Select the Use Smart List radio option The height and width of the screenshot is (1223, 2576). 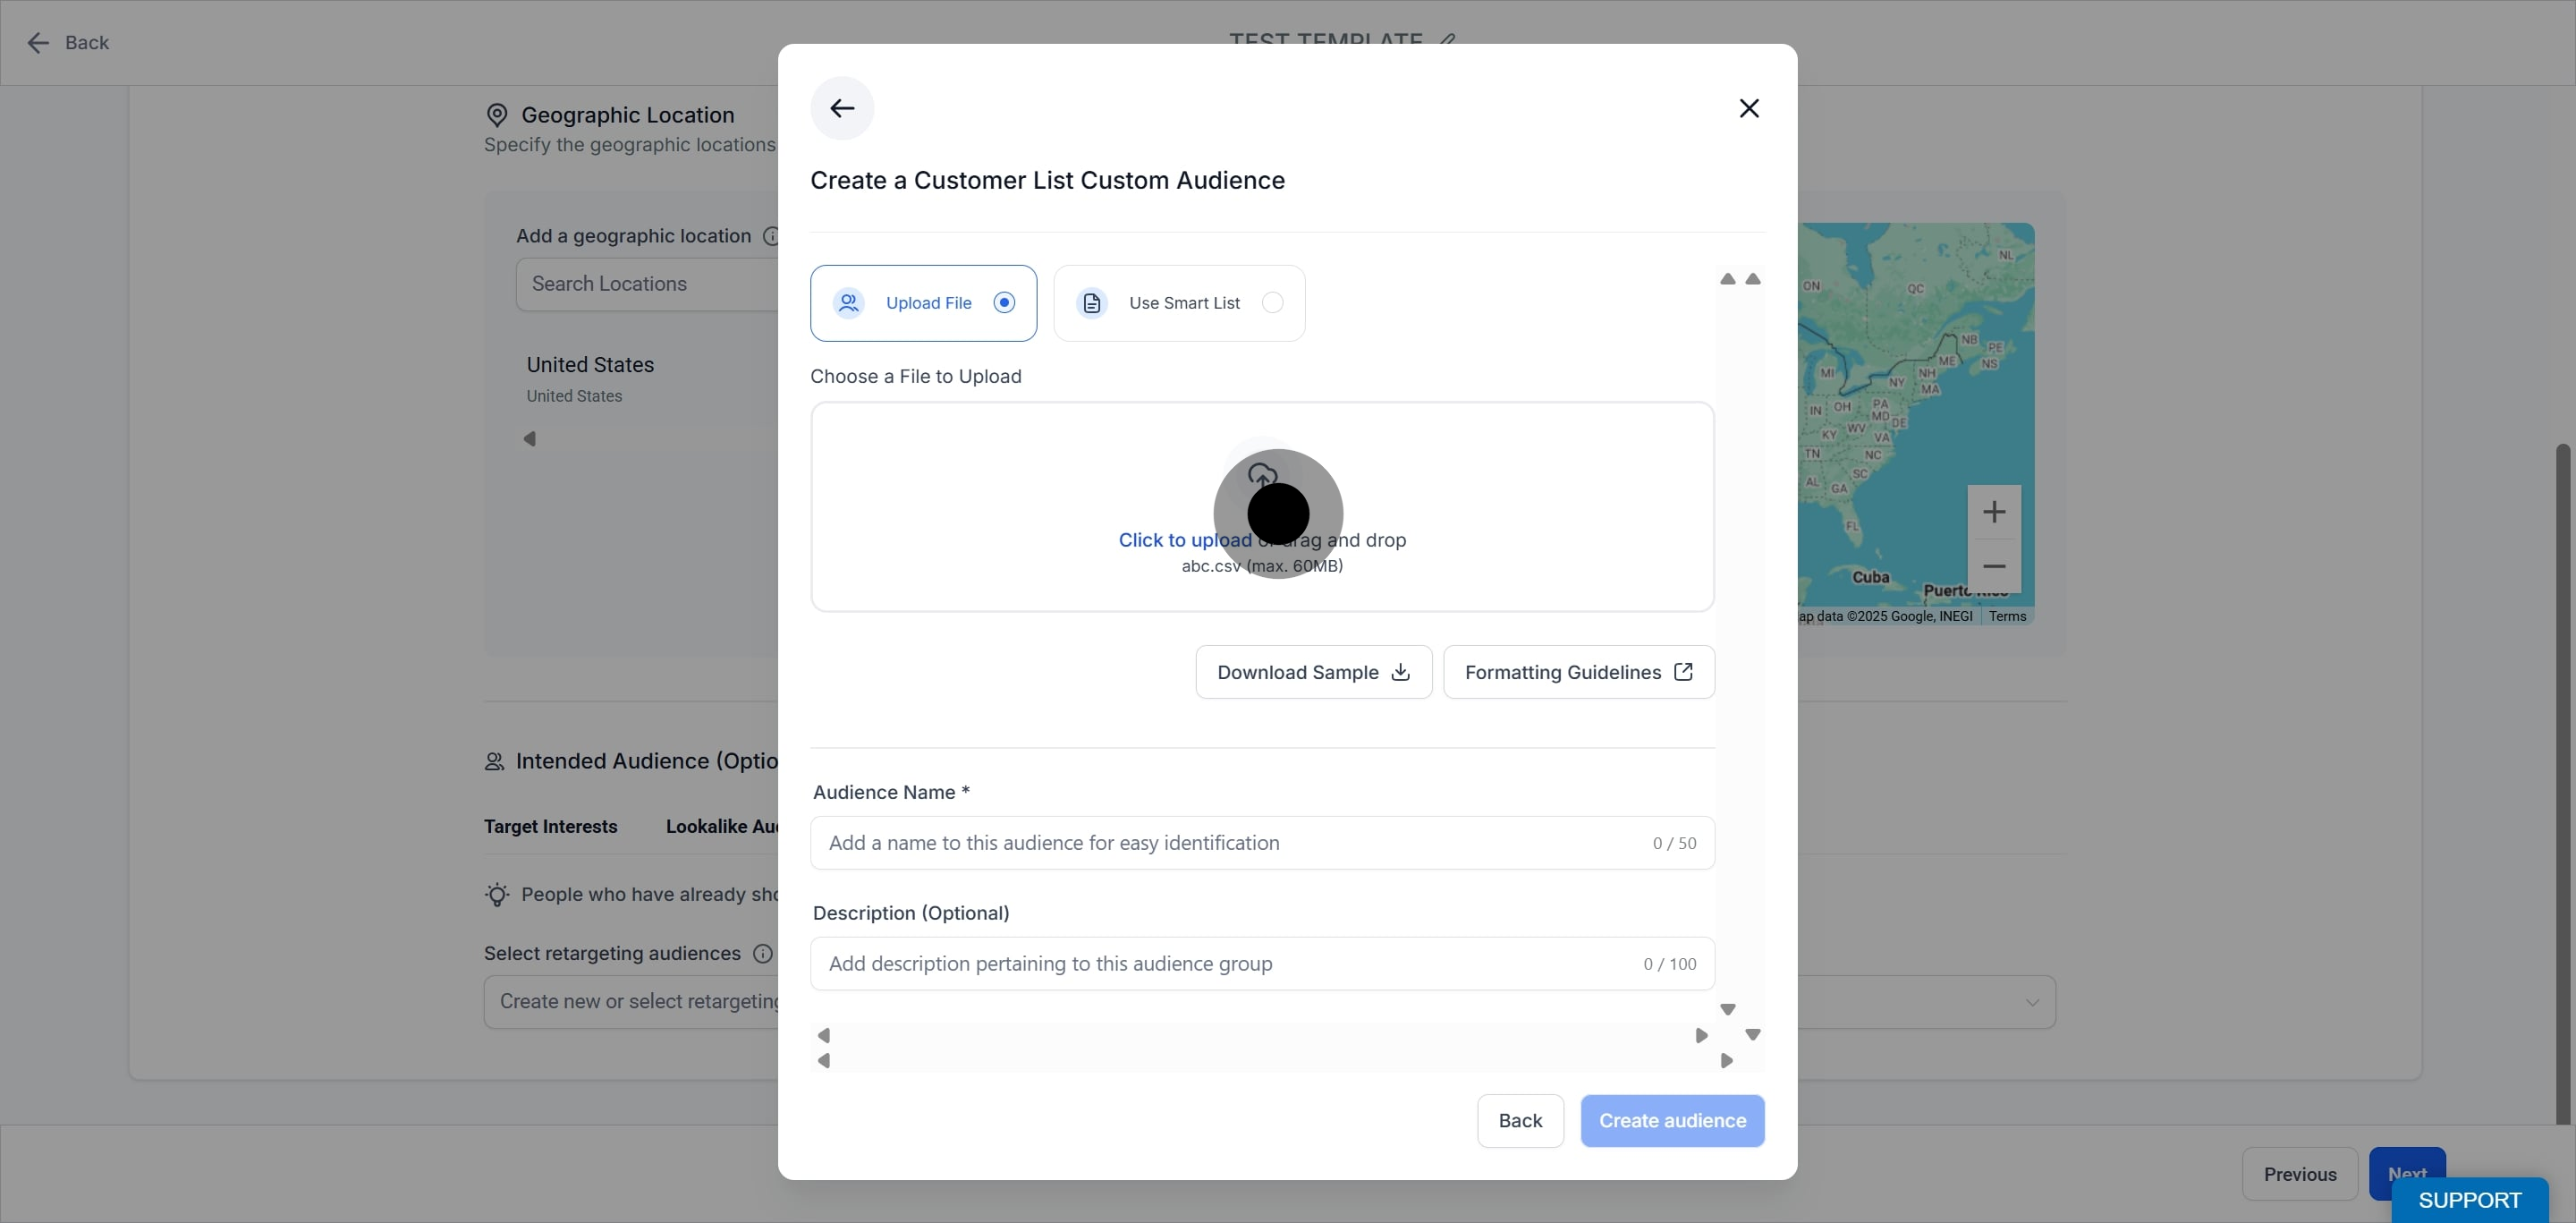[1272, 303]
